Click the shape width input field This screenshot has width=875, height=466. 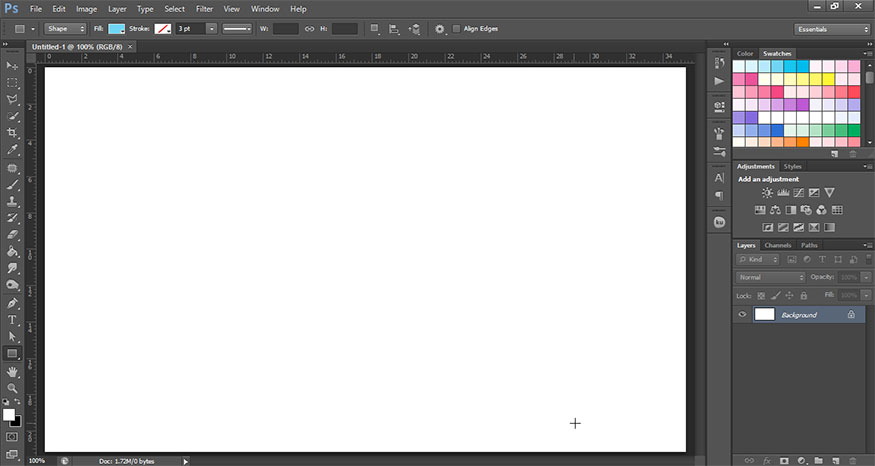(285, 29)
